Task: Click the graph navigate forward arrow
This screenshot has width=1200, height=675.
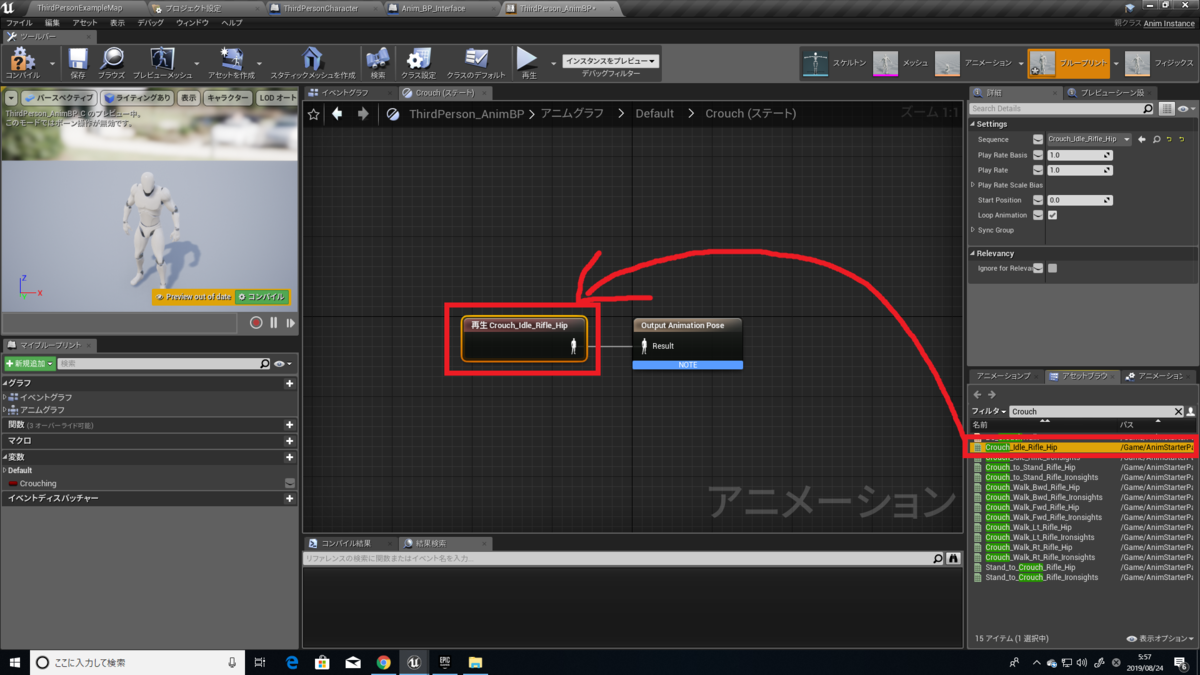Action: [x=363, y=114]
